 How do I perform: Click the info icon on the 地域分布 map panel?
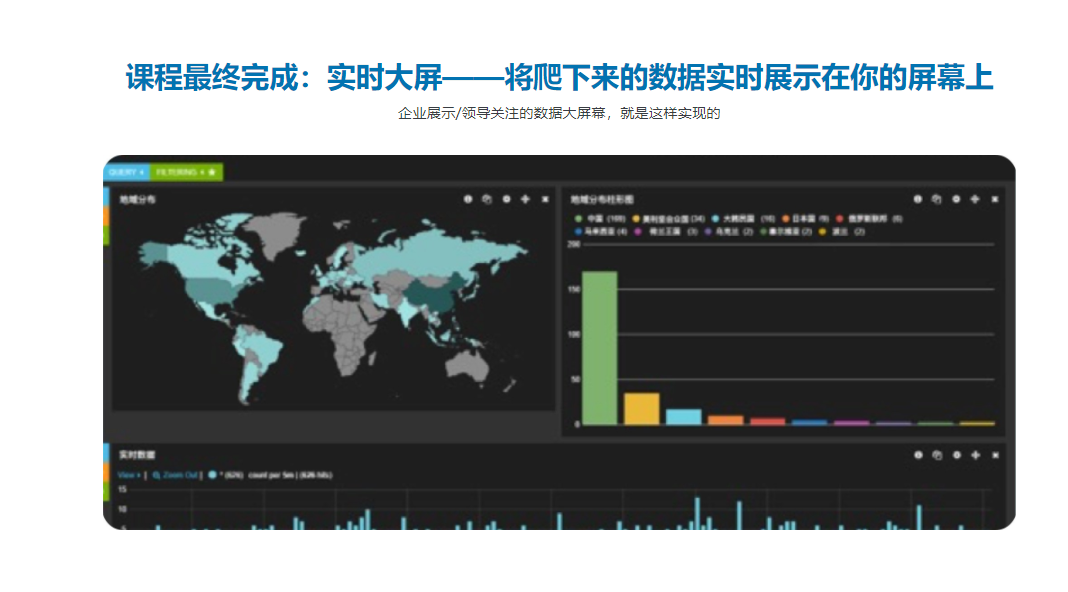[x=467, y=200]
